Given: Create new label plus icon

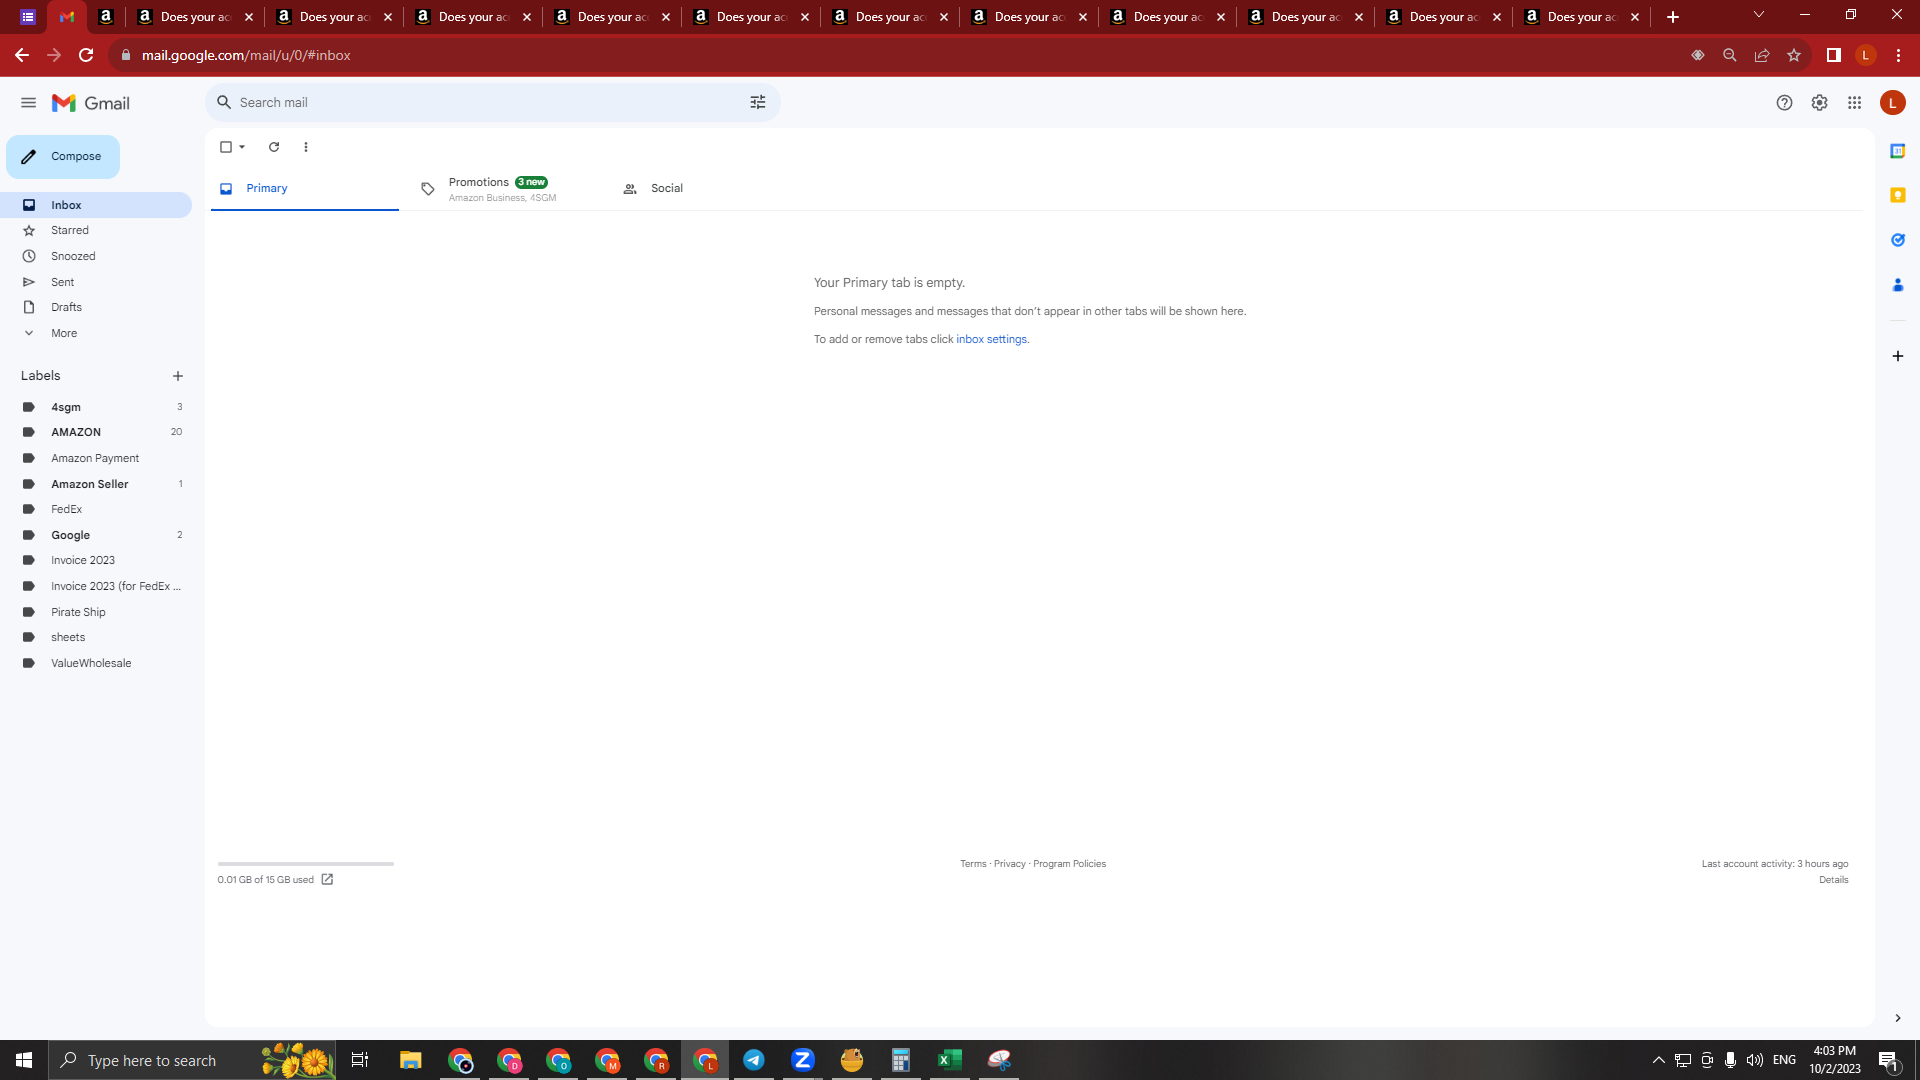Looking at the screenshot, I should point(178,376).
